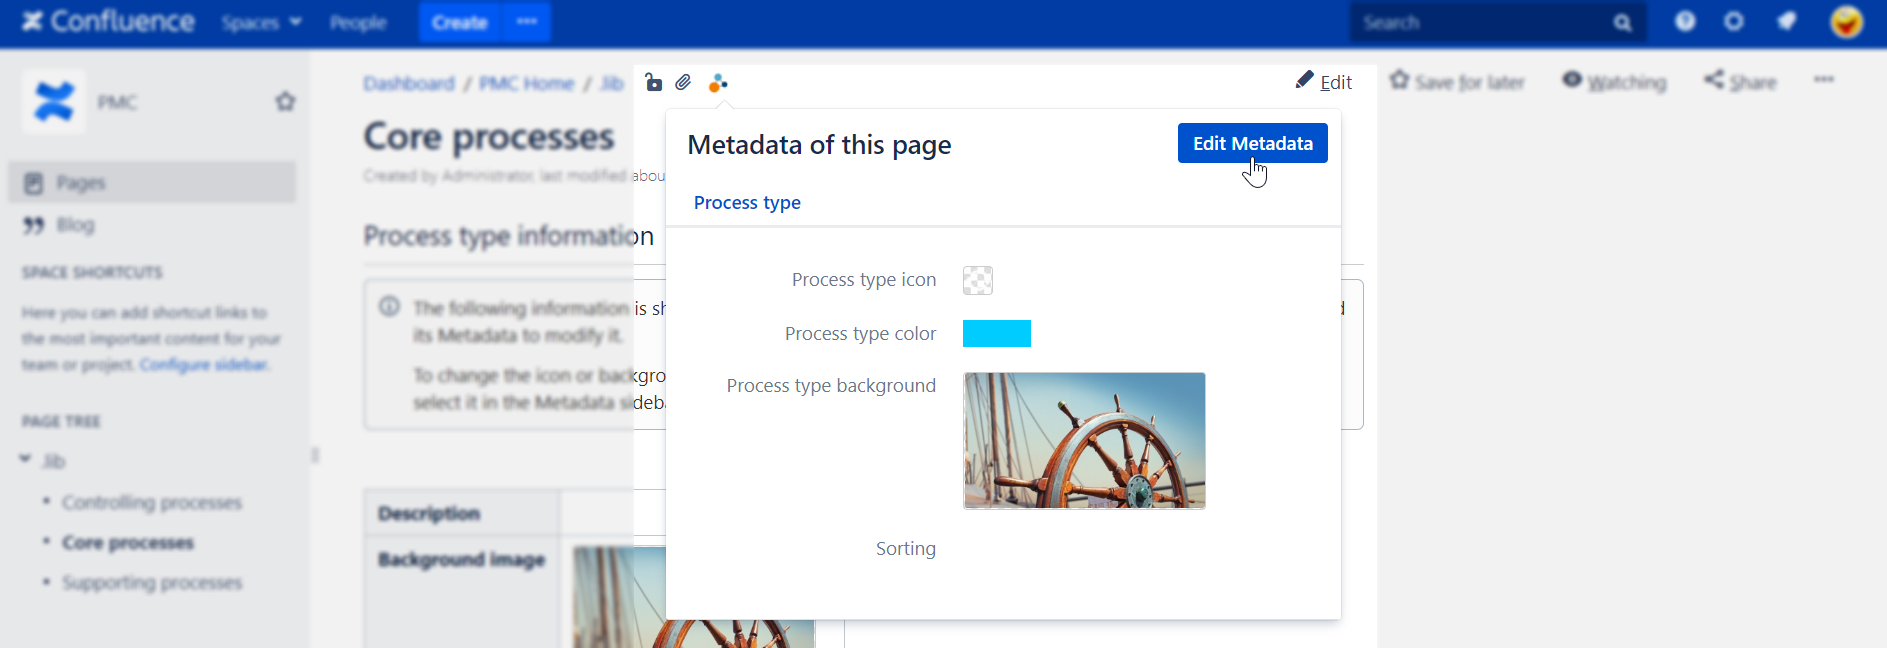Click the info icon in the note panel
This screenshot has width=1887, height=648.
coord(390,306)
